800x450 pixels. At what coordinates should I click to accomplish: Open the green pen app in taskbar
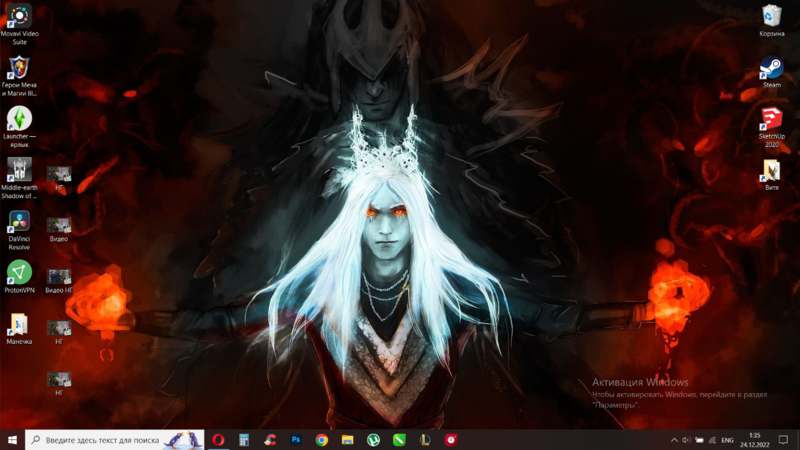399,440
